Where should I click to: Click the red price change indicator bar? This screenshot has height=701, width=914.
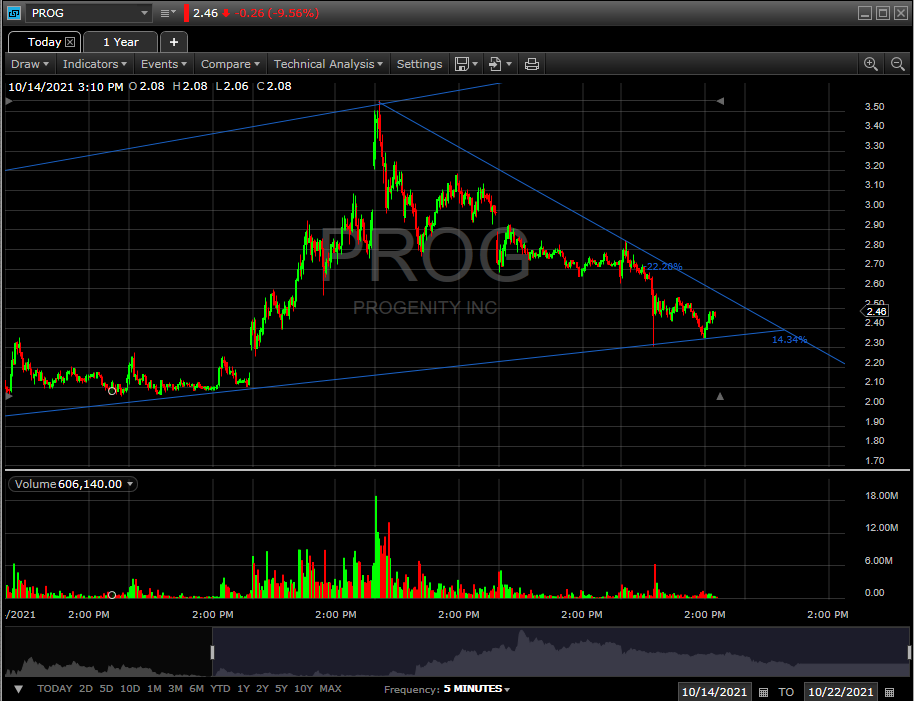tap(187, 13)
